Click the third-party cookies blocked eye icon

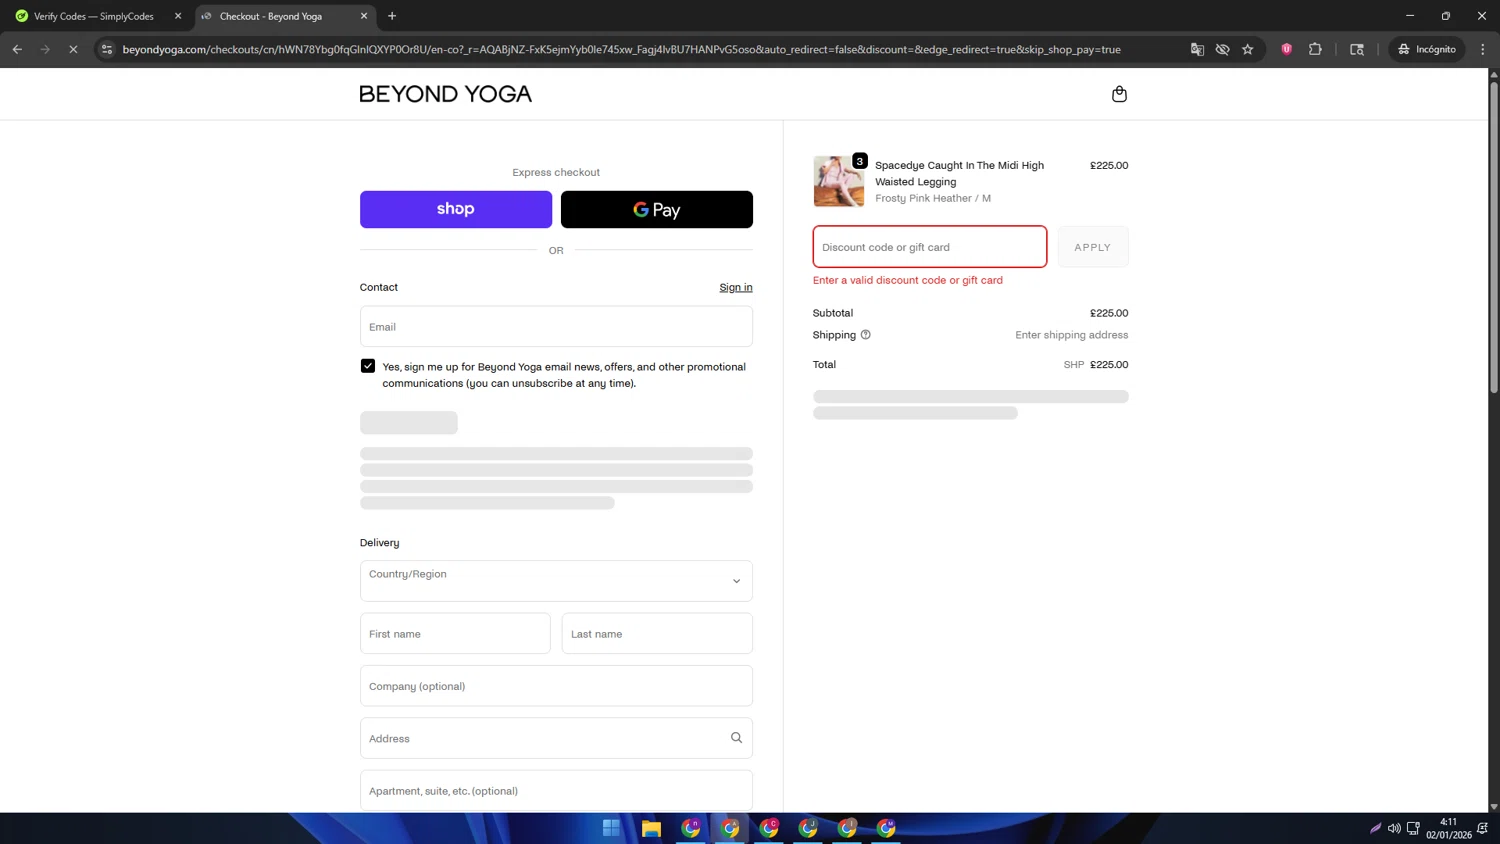(x=1222, y=49)
